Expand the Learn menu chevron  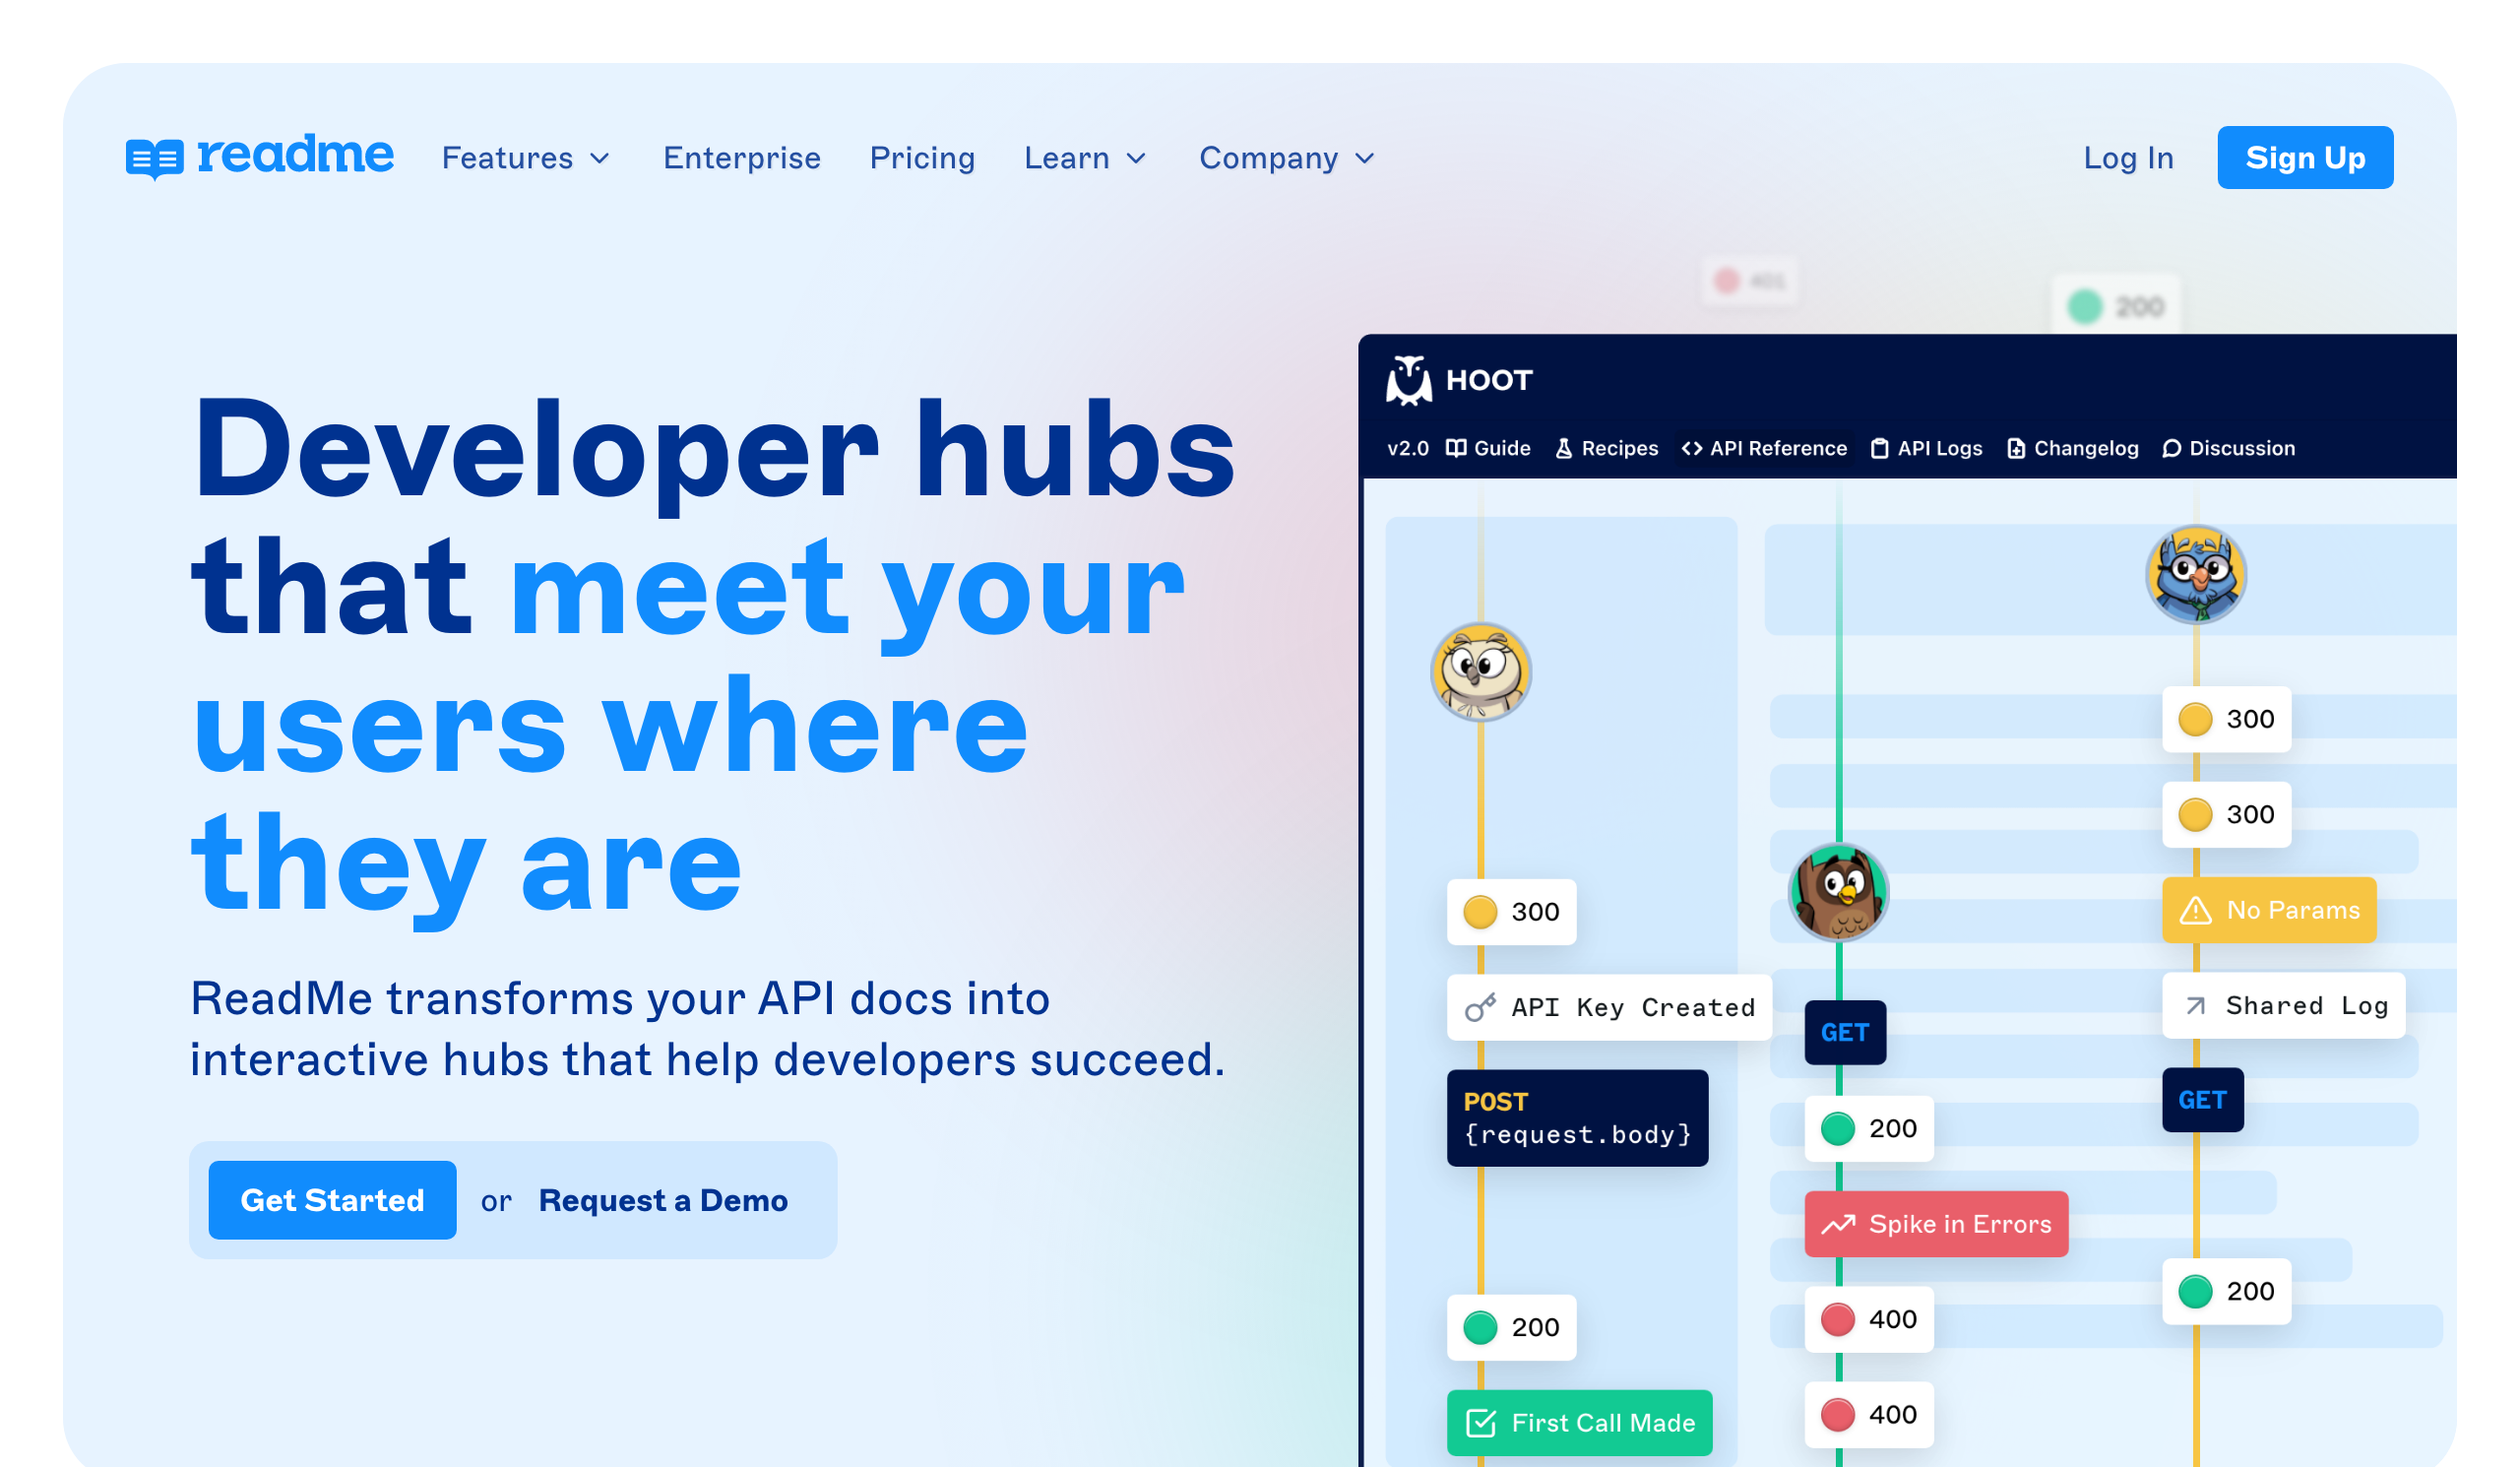[x=1136, y=159]
